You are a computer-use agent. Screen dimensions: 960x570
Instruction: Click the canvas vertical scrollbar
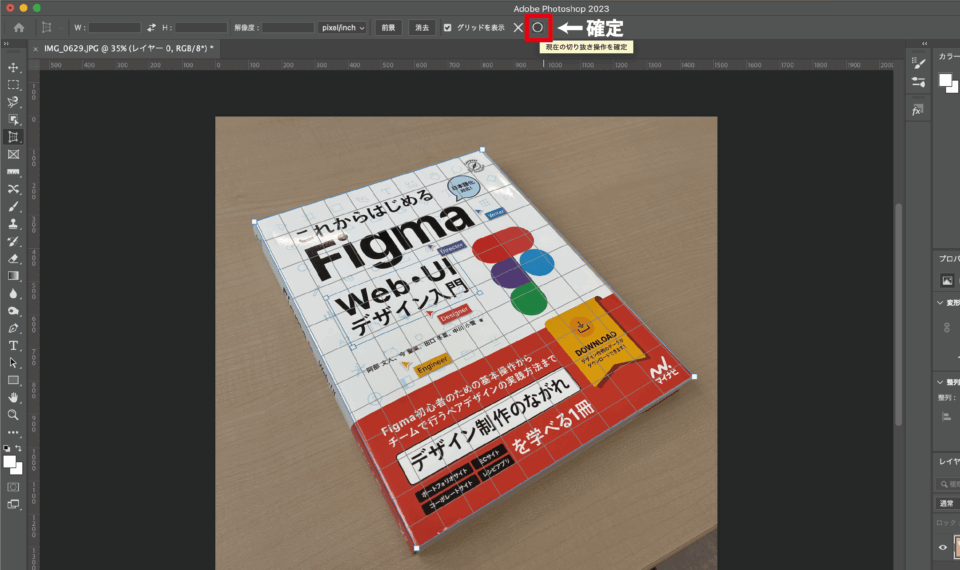898,314
